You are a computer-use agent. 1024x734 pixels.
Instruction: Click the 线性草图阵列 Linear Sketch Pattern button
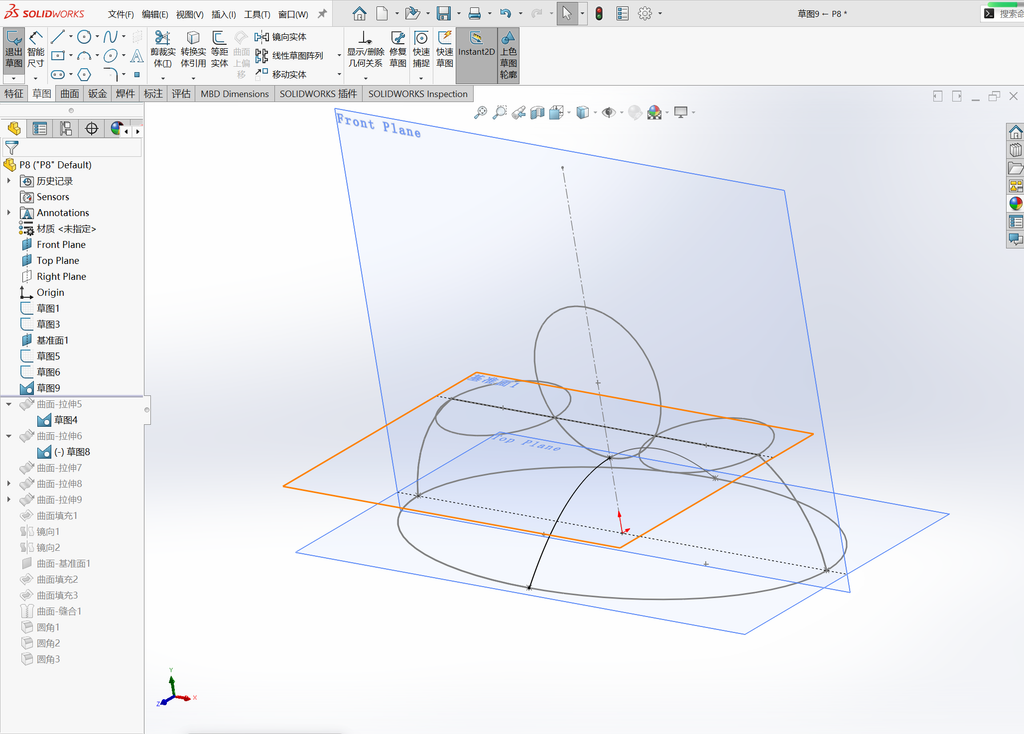tap(289, 56)
